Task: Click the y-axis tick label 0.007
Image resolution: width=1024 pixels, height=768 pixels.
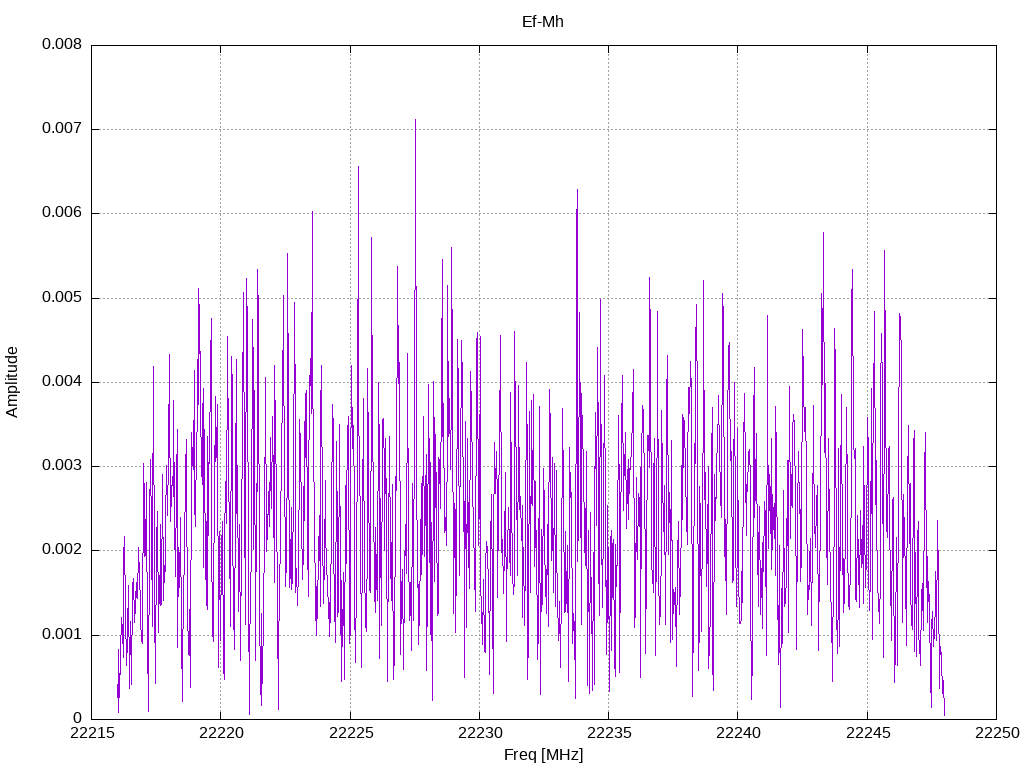Action: (62, 129)
